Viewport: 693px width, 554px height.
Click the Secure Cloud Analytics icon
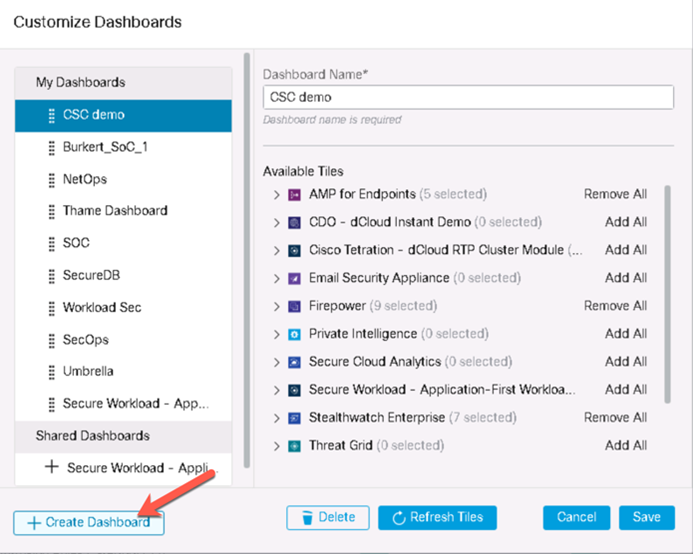click(294, 363)
